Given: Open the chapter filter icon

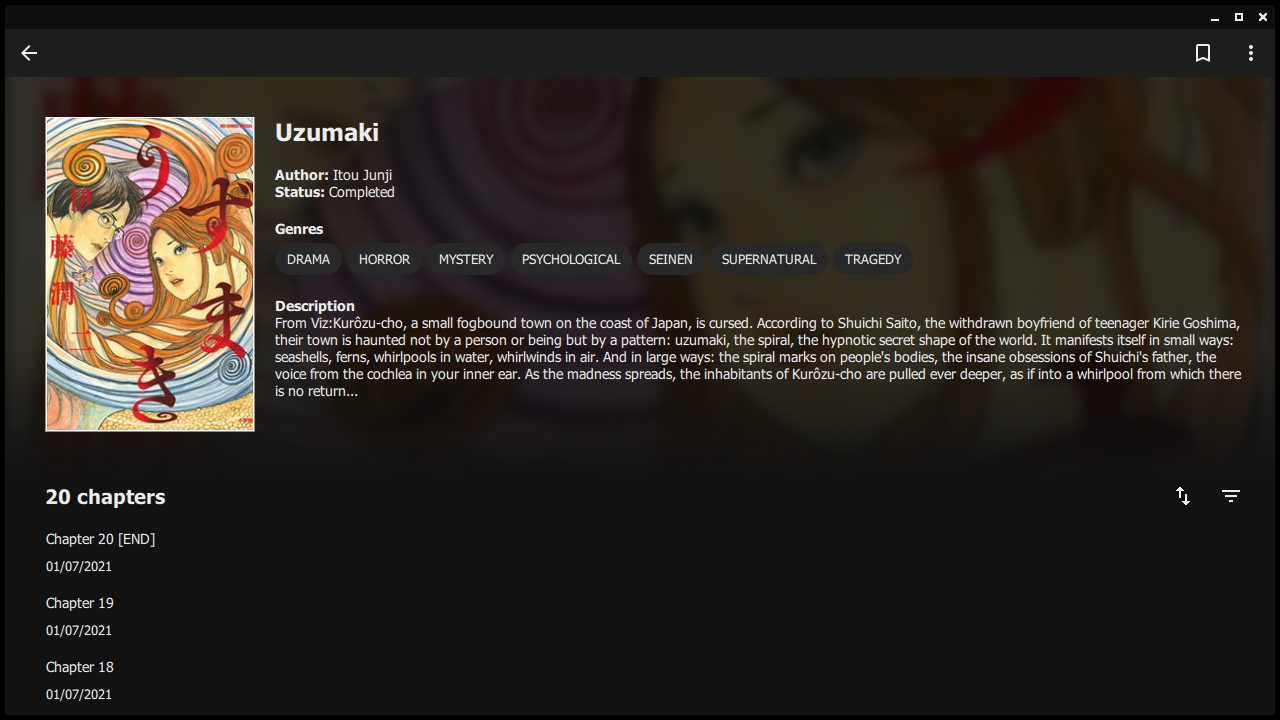Looking at the screenshot, I should [x=1231, y=496].
